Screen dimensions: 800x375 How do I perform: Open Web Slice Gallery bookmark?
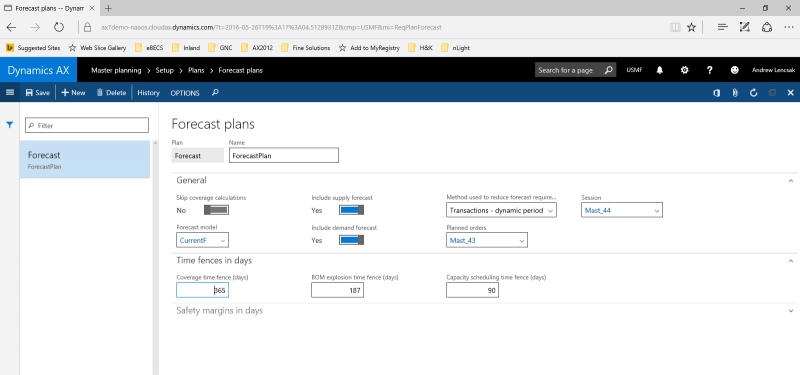[x=97, y=48]
